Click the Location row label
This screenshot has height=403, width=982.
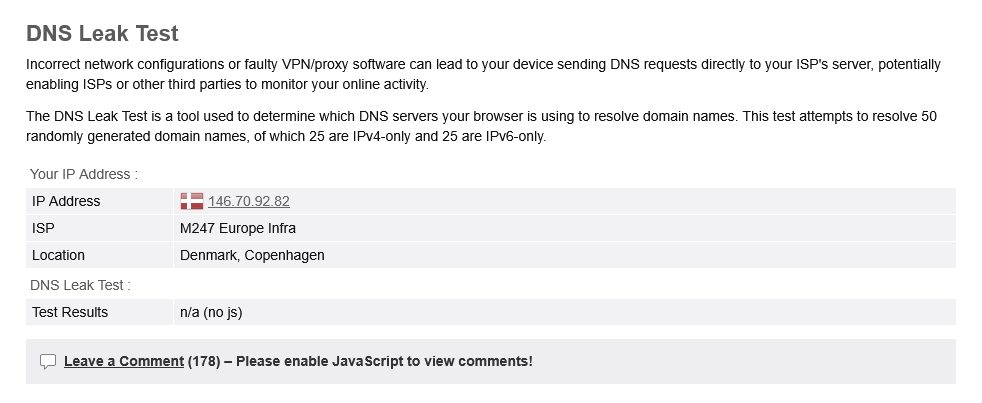(x=58, y=255)
